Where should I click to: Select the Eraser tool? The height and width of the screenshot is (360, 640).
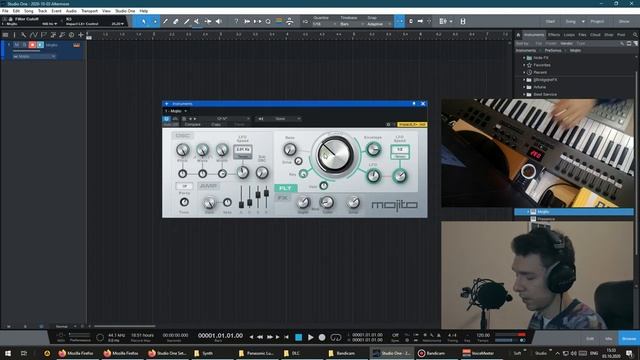coord(176,21)
